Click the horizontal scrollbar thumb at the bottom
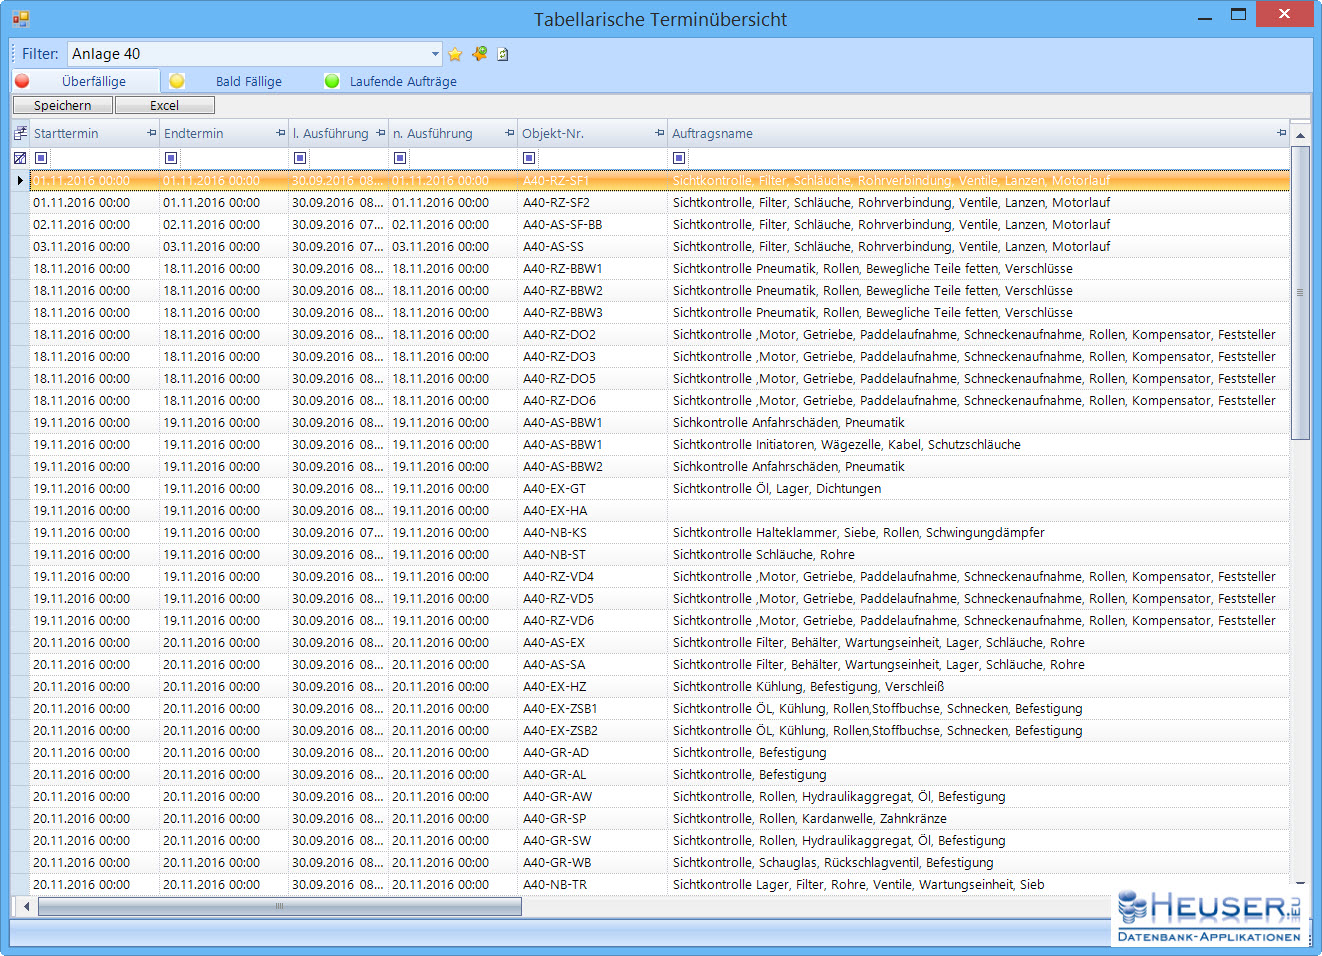Viewport: 1322px width, 956px height. click(x=280, y=907)
